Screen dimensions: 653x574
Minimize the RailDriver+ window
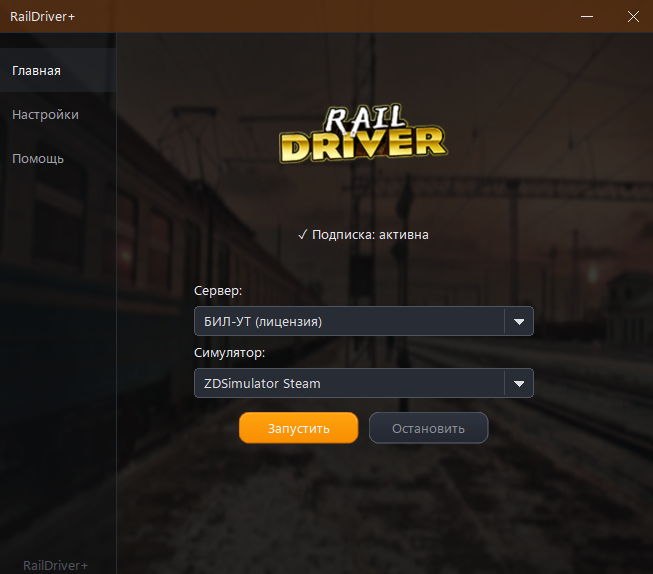point(587,16)
